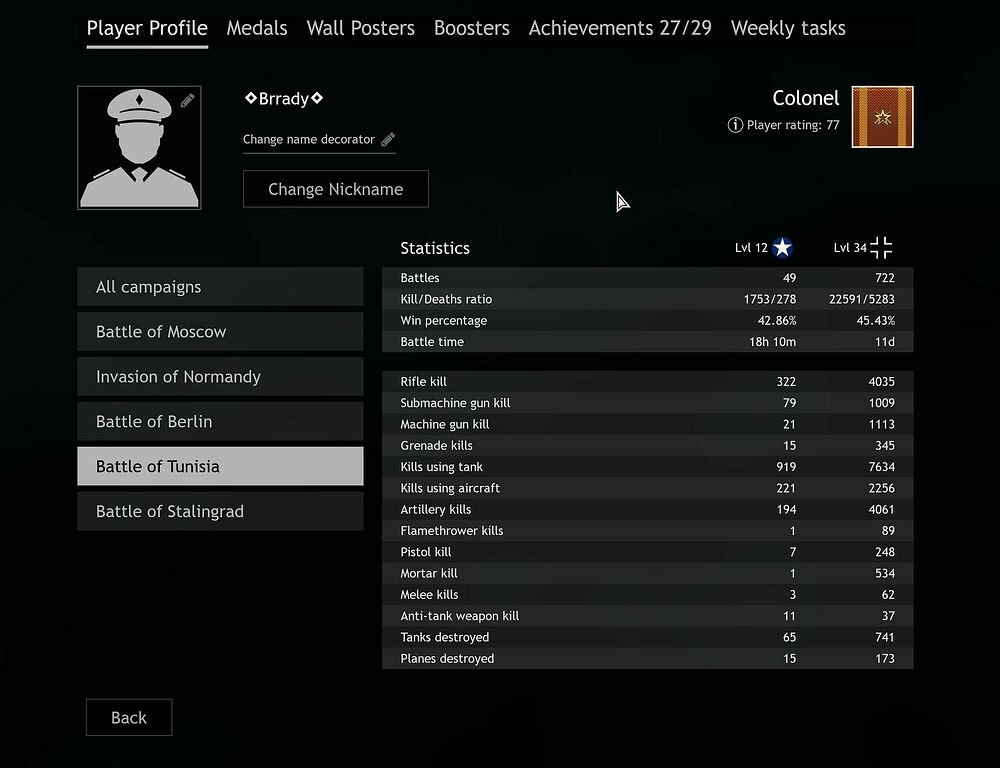Click the Back button
Image resolution: width=1000 pixels, height=768 pixels.
pos(129,717)
